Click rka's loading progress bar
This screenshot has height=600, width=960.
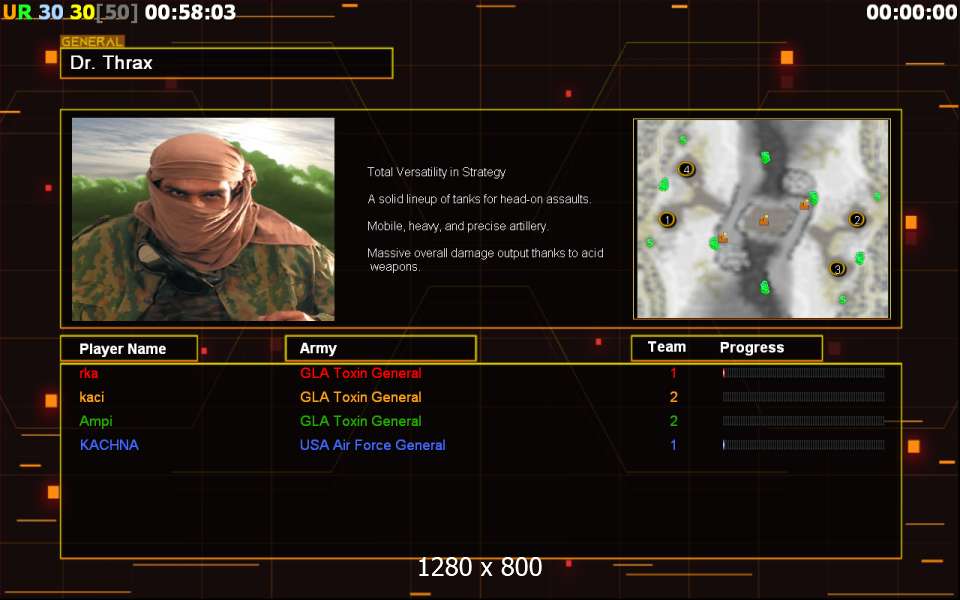tap(803, 373)
